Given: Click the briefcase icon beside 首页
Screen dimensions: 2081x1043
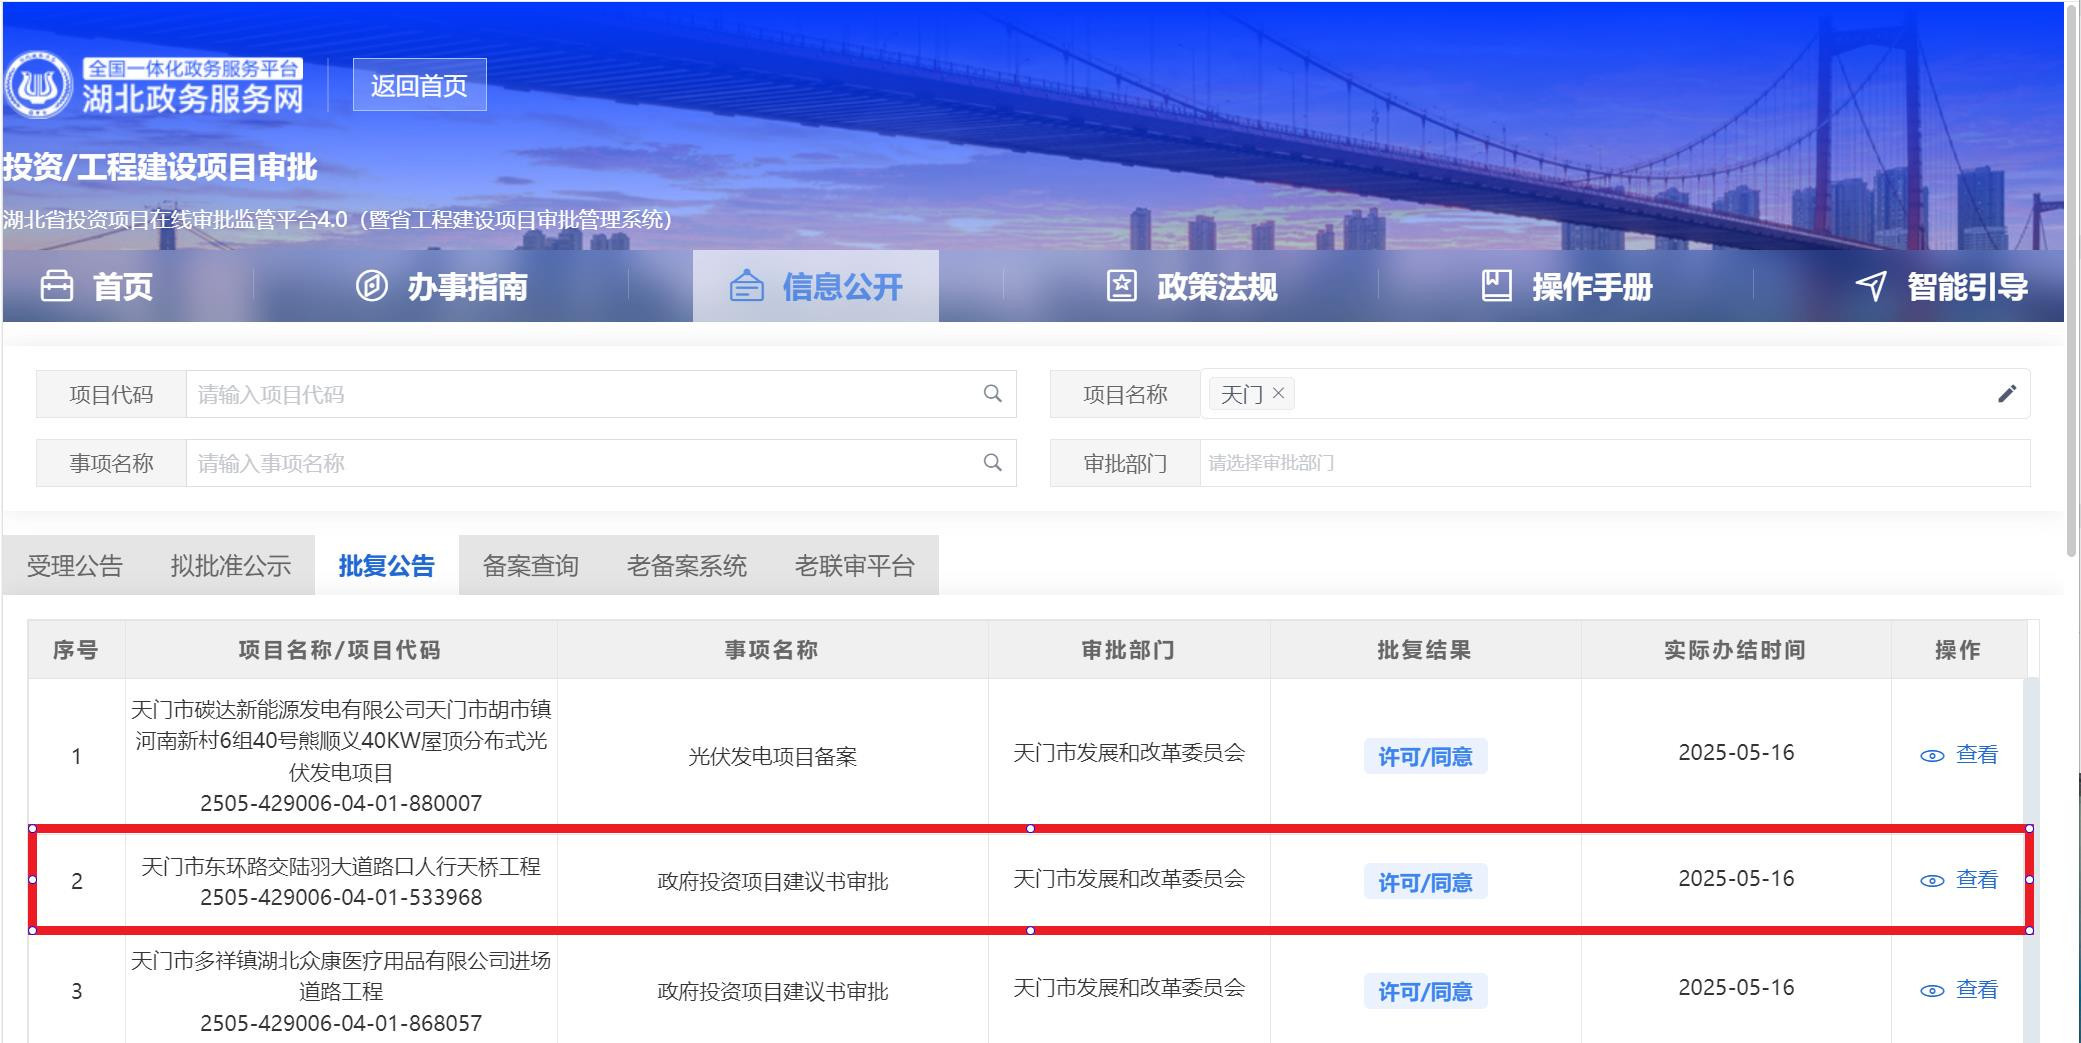Looking at the screenshot, I should click(x=56, y=286).
